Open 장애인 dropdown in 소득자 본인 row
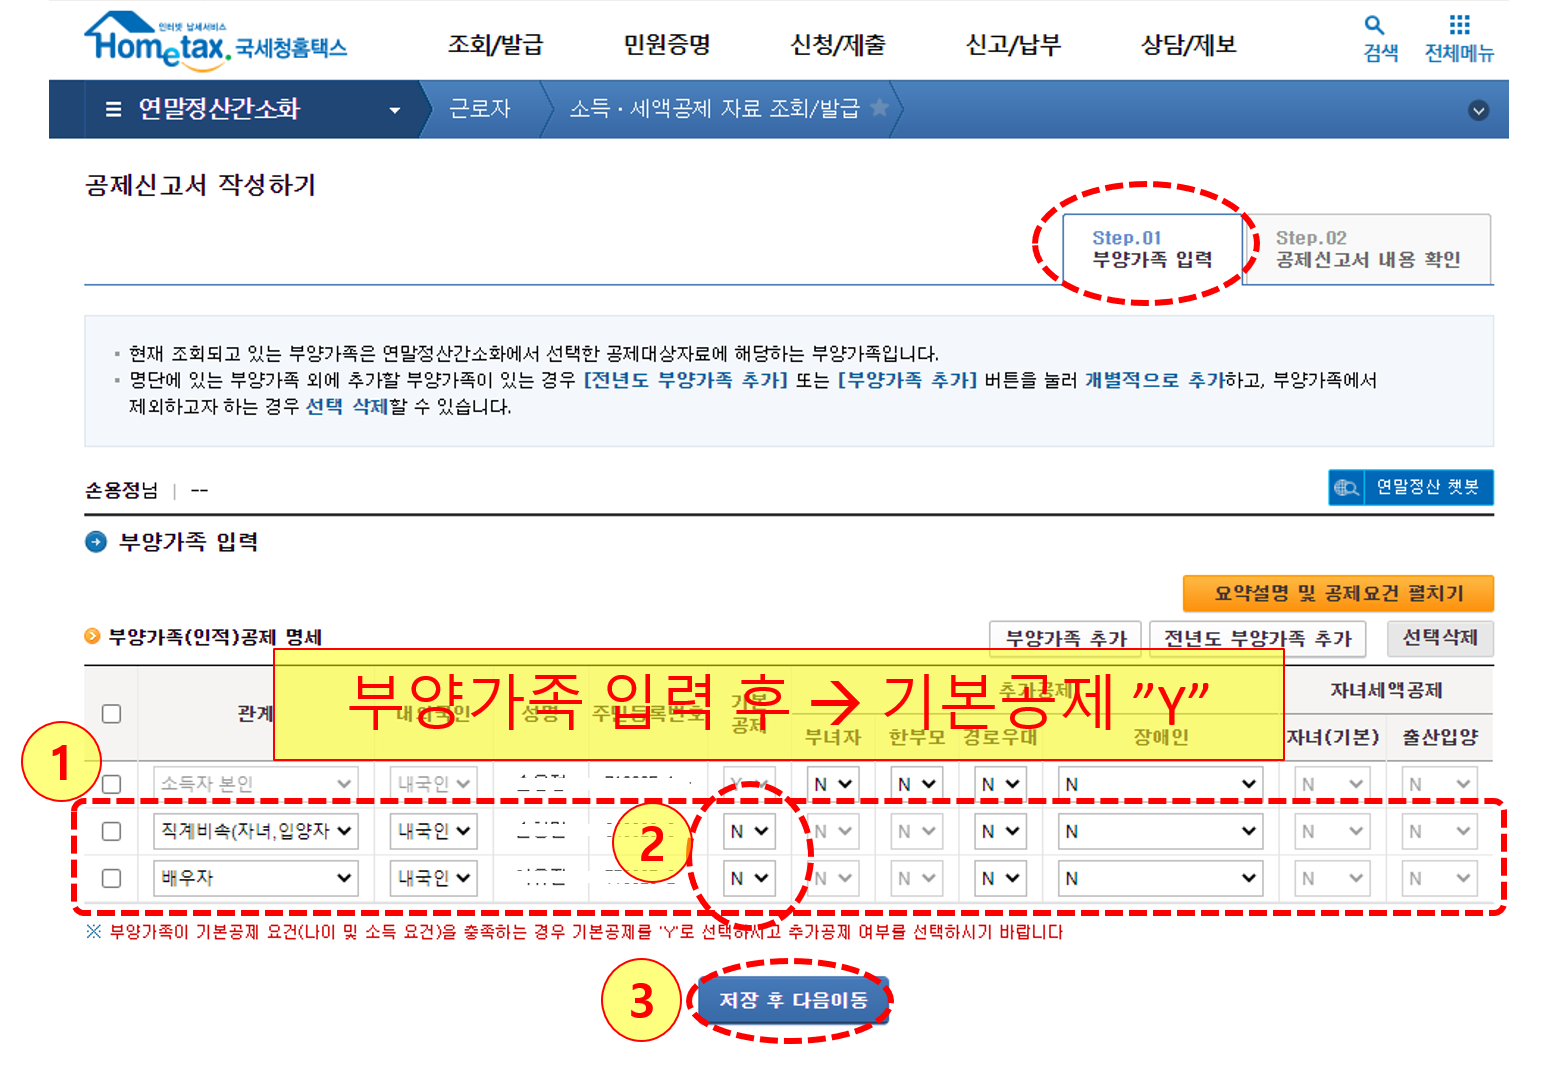Screen dimensions: 1558x1078 1161,784
